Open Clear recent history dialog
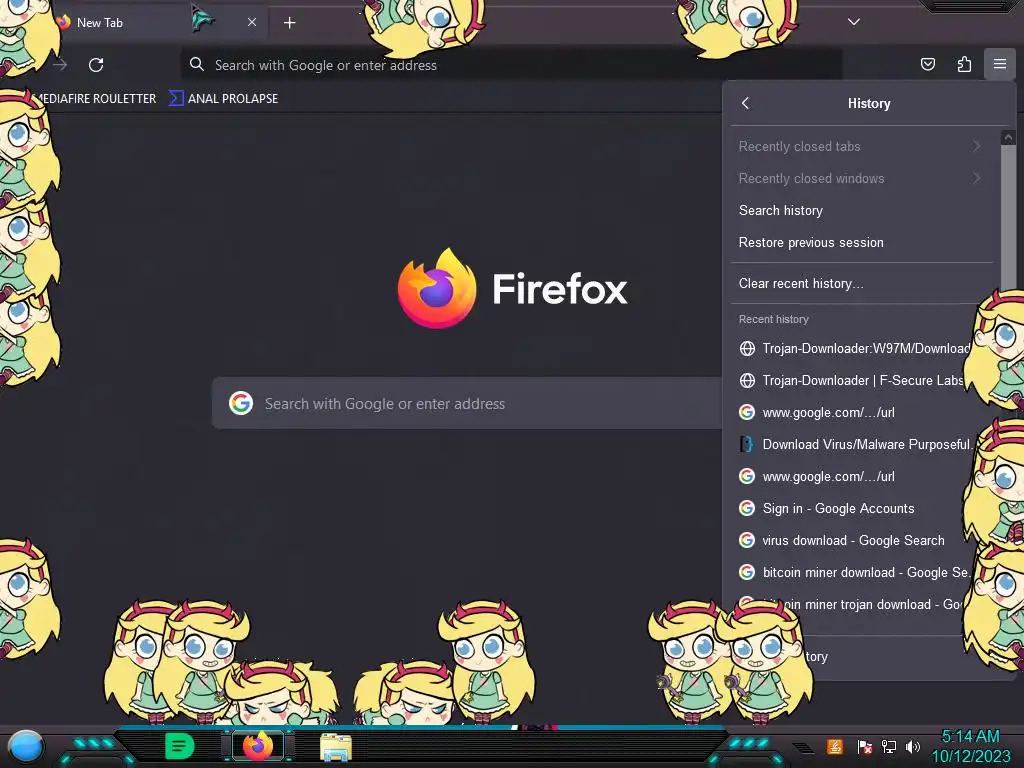1024x768 pixels. pyautogui.click(x=861, y=283)
